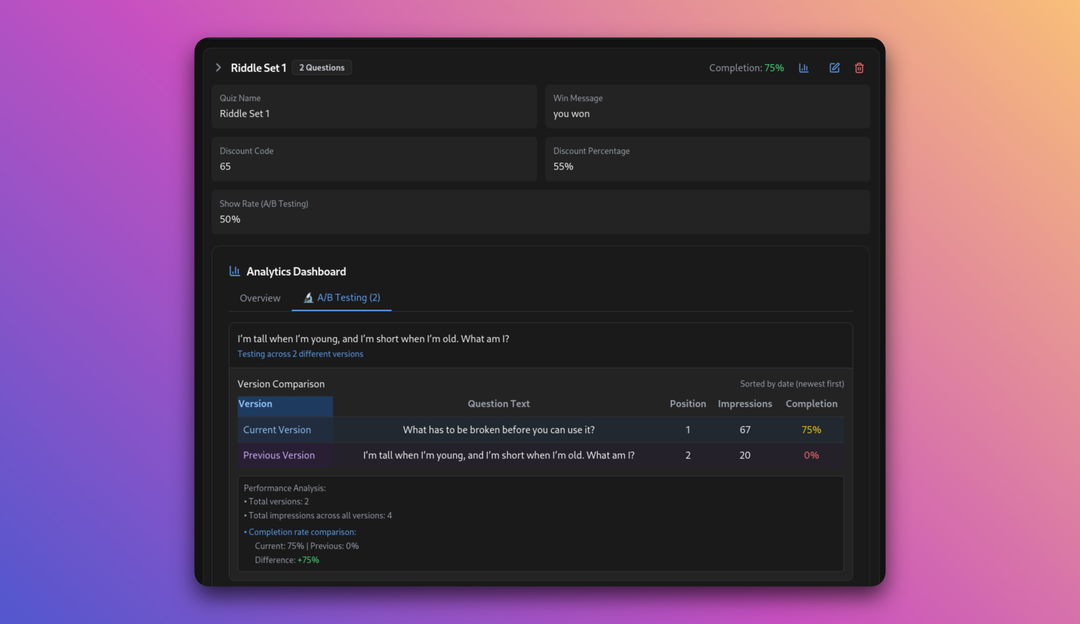Select the Previous Version row label
Viewport: 1080px width, 624px height.
pyautogui.click(x=279, y=455)
